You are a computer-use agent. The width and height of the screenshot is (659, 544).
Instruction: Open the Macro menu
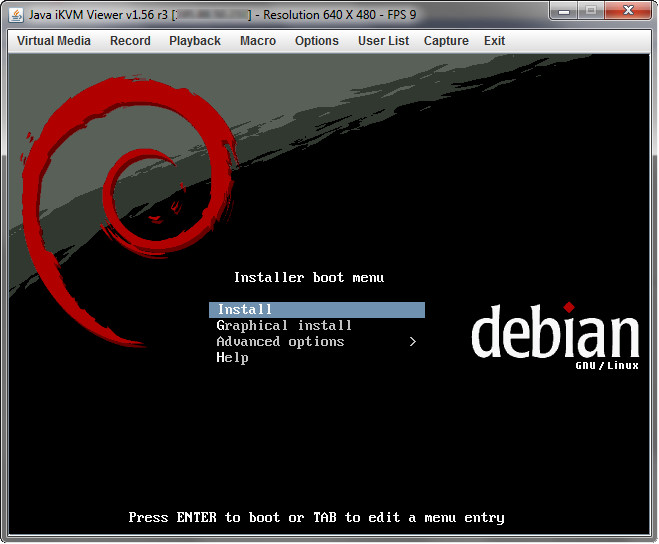tap(258, 41)
